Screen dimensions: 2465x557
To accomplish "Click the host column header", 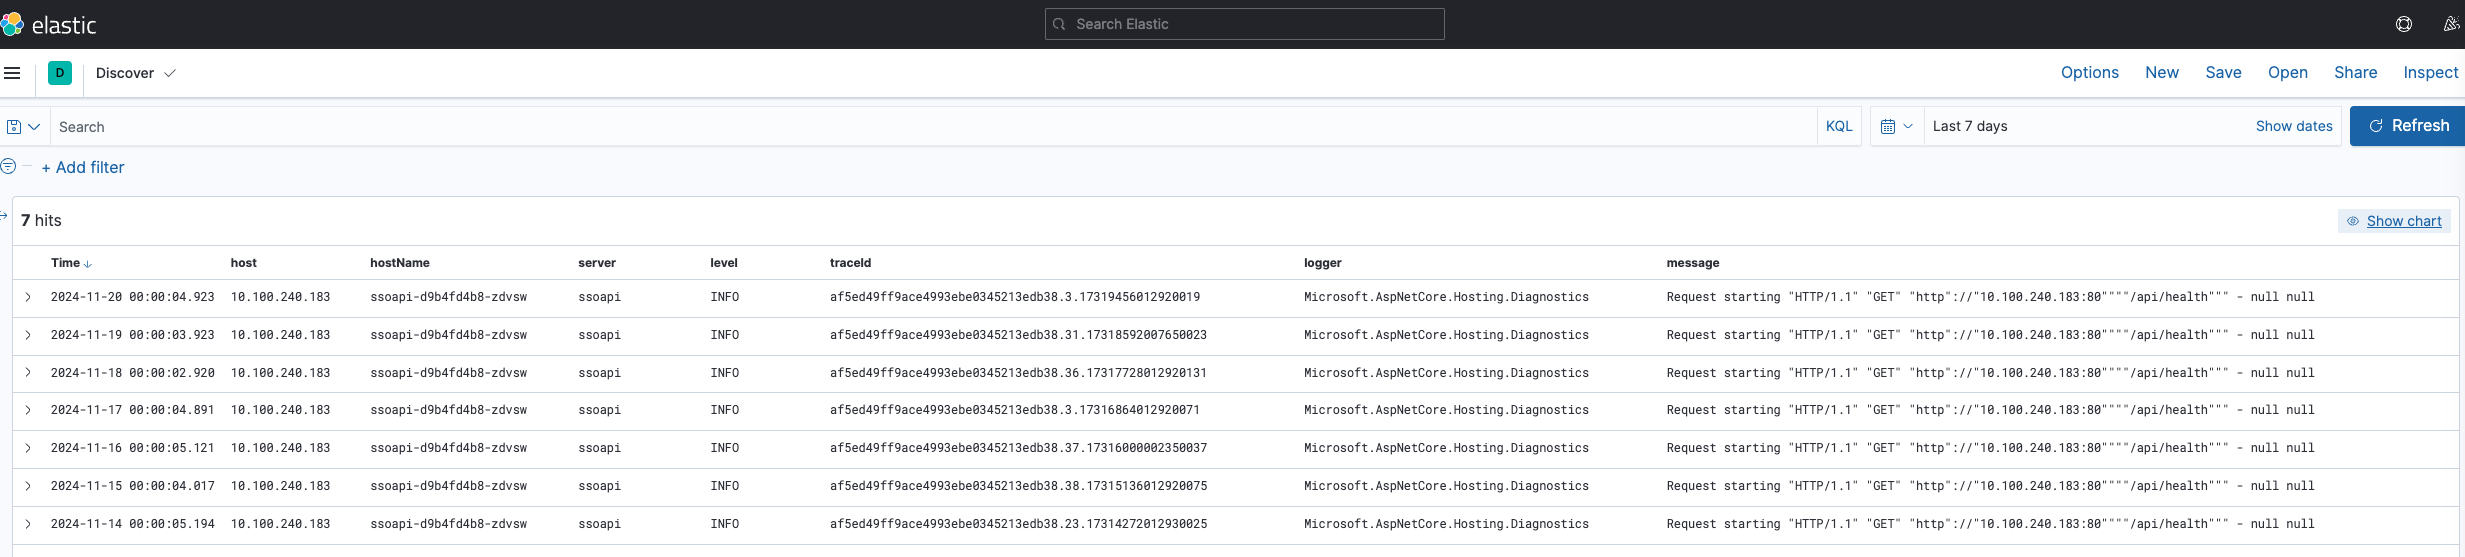I will click(243, 263).
